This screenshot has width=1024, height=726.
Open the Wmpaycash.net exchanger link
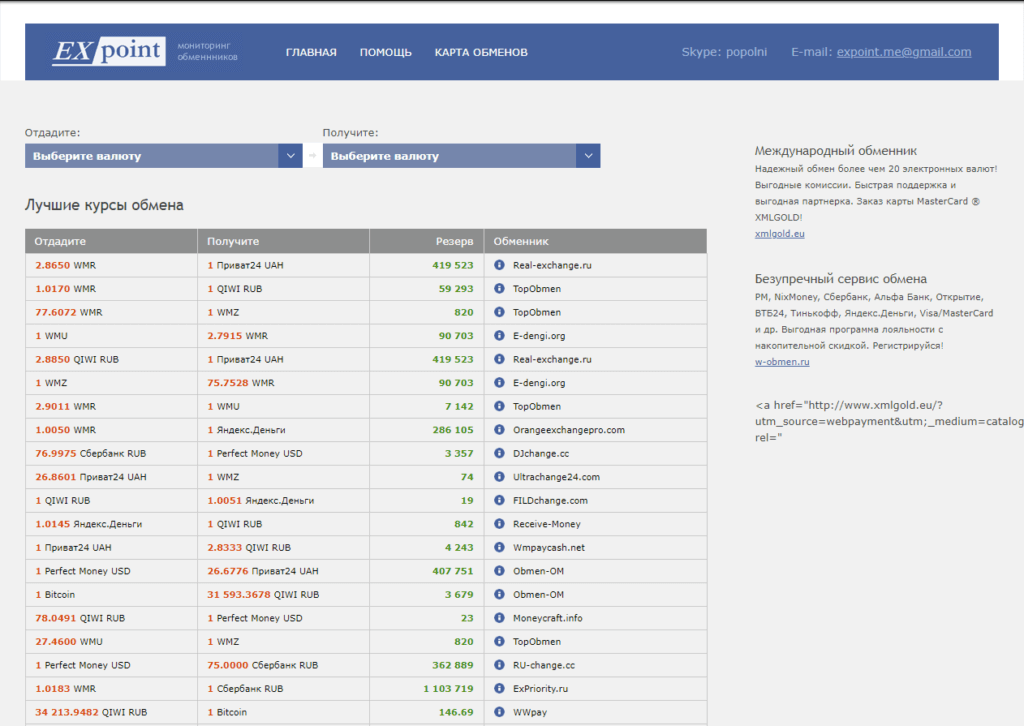pyautogui.click(x=549, y=547)
